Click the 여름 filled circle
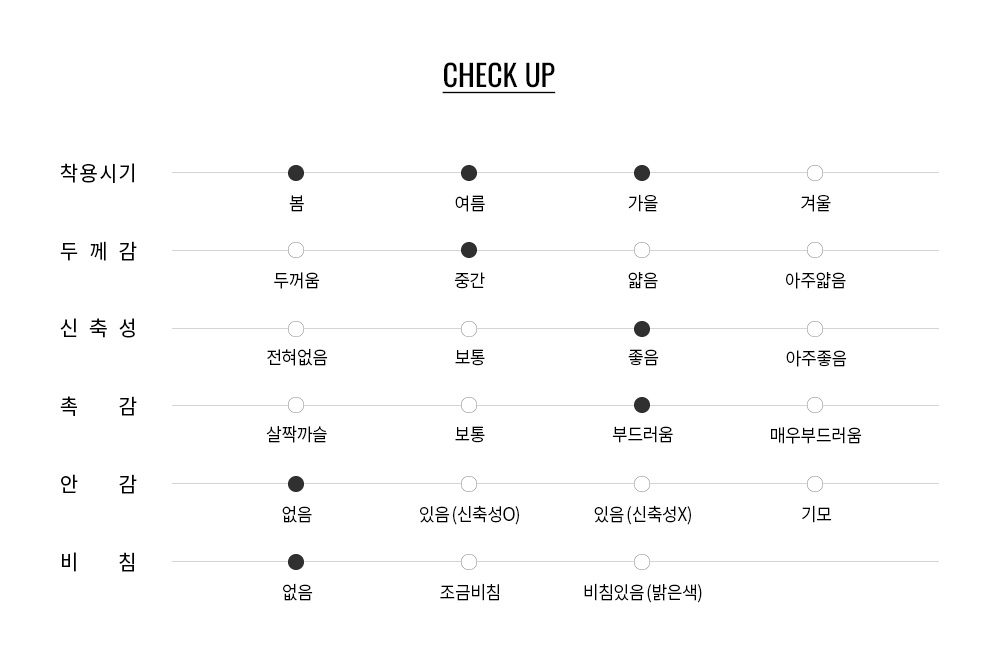The width and height of the screenshot is (1000, 661). click(x=469, y=173)
